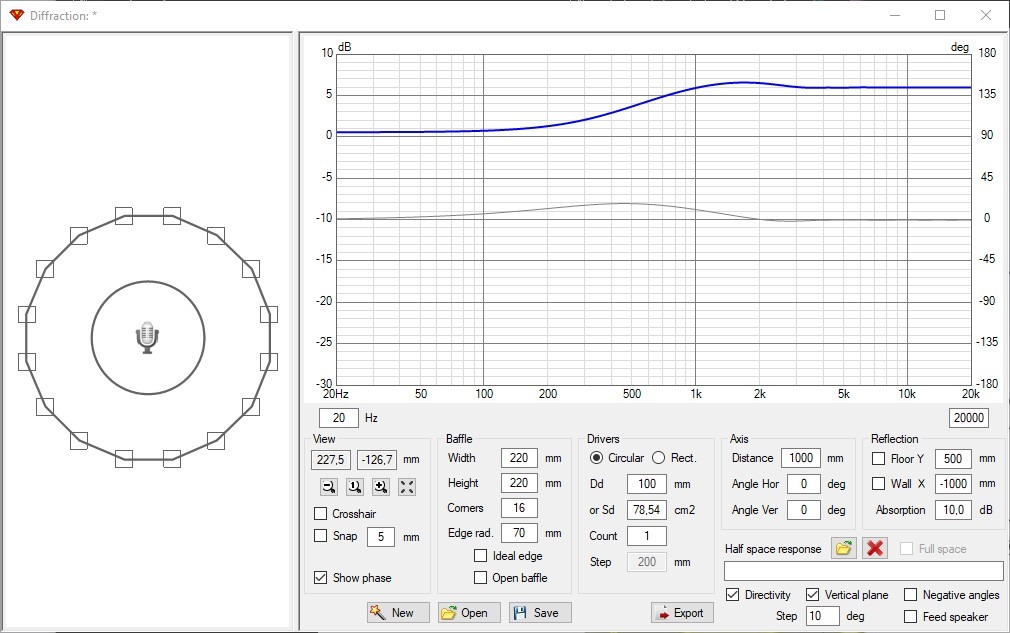Image resolution: width=1010 pixels, height=633 pixels.
Task: Click the Snap distance mm field
Action: pyautogui.click(x=381, y=536)
